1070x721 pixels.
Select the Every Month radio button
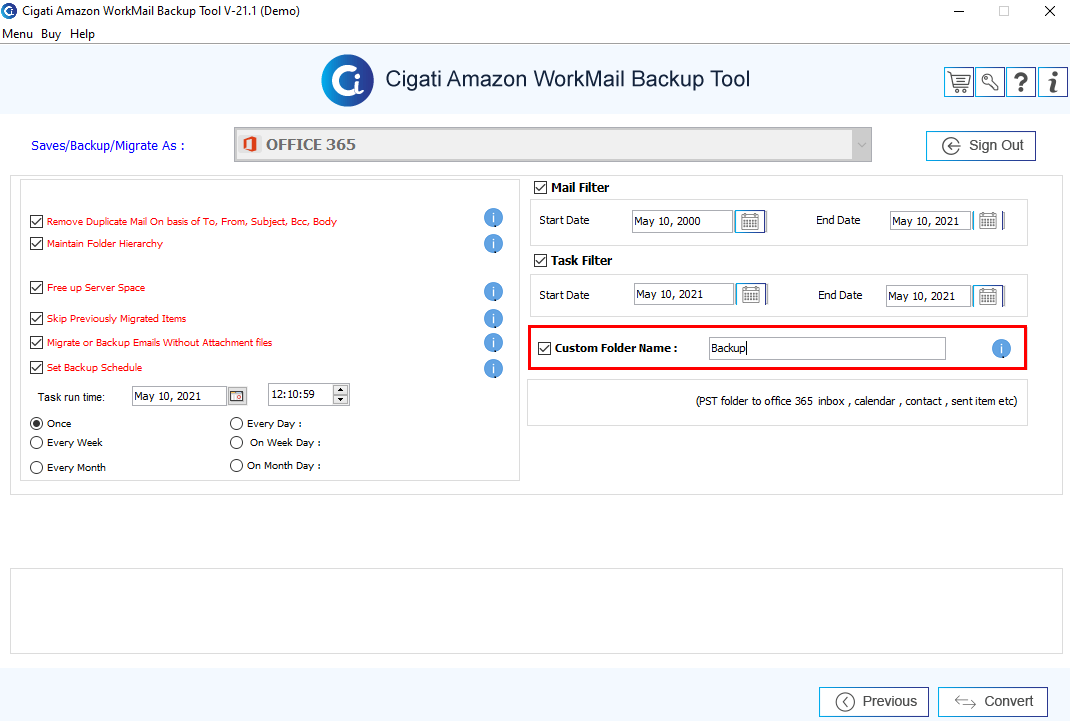[x=37, y=468]
